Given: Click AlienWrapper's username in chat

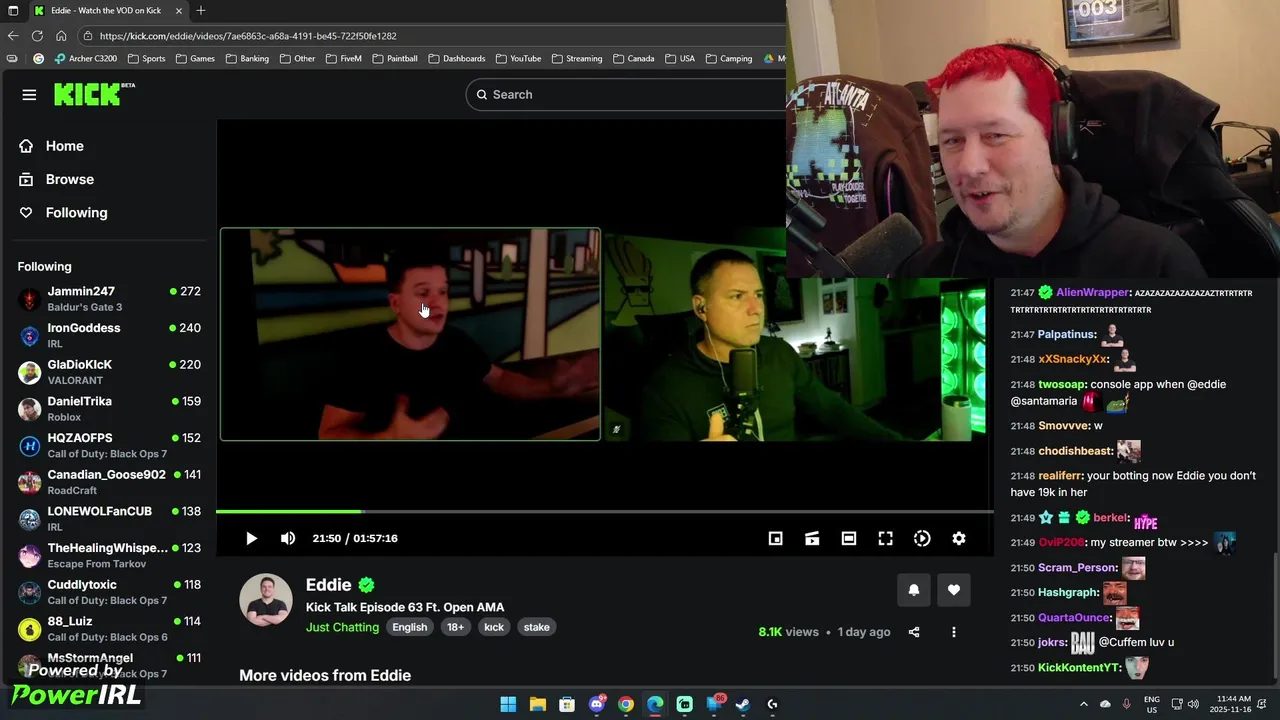Looking at the screenshot, I should coord(1092,292).
